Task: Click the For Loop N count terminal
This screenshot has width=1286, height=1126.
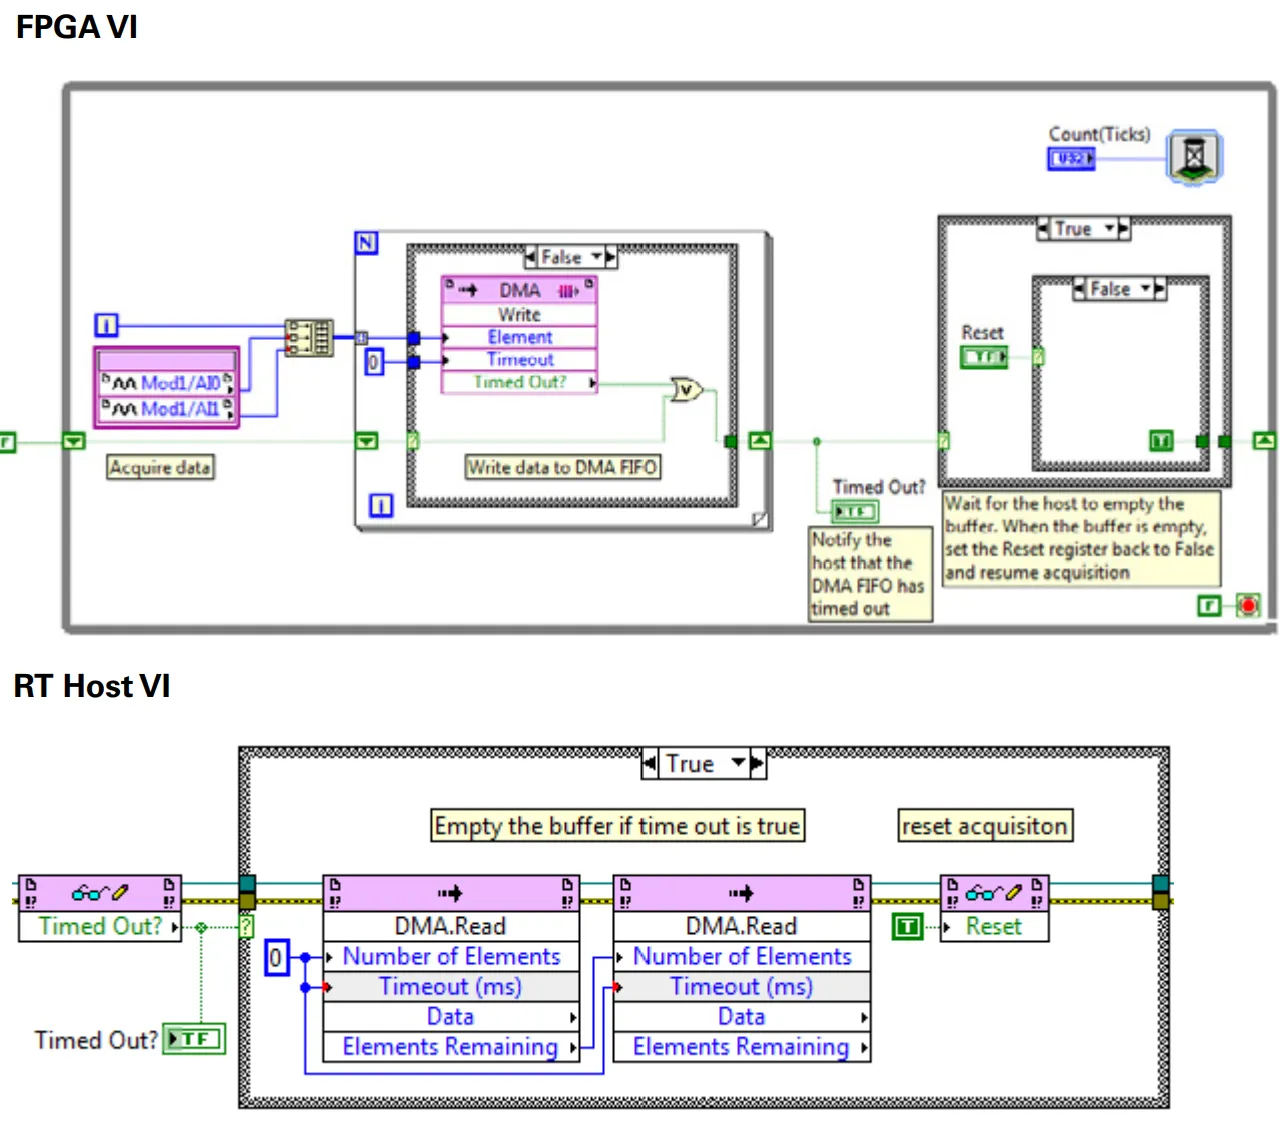Action: point(366,243)
